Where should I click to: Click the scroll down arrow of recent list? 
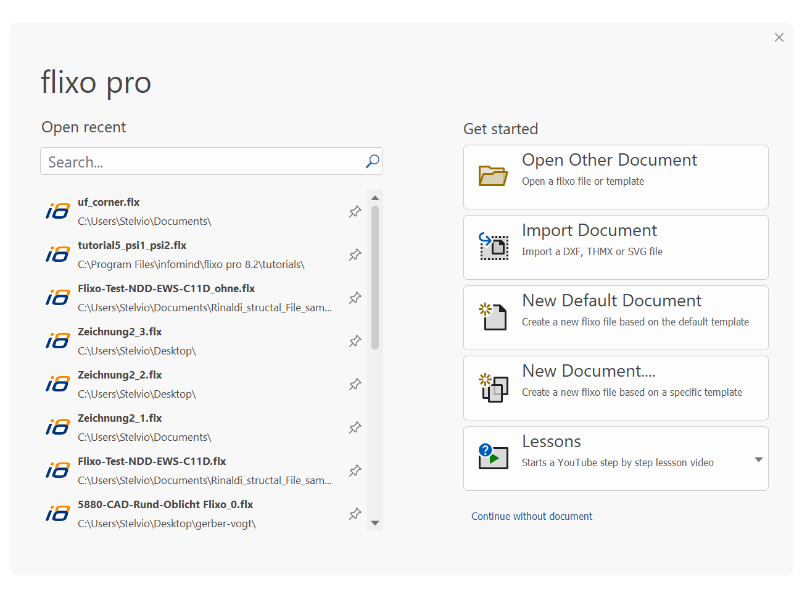[x=375, y=523]
